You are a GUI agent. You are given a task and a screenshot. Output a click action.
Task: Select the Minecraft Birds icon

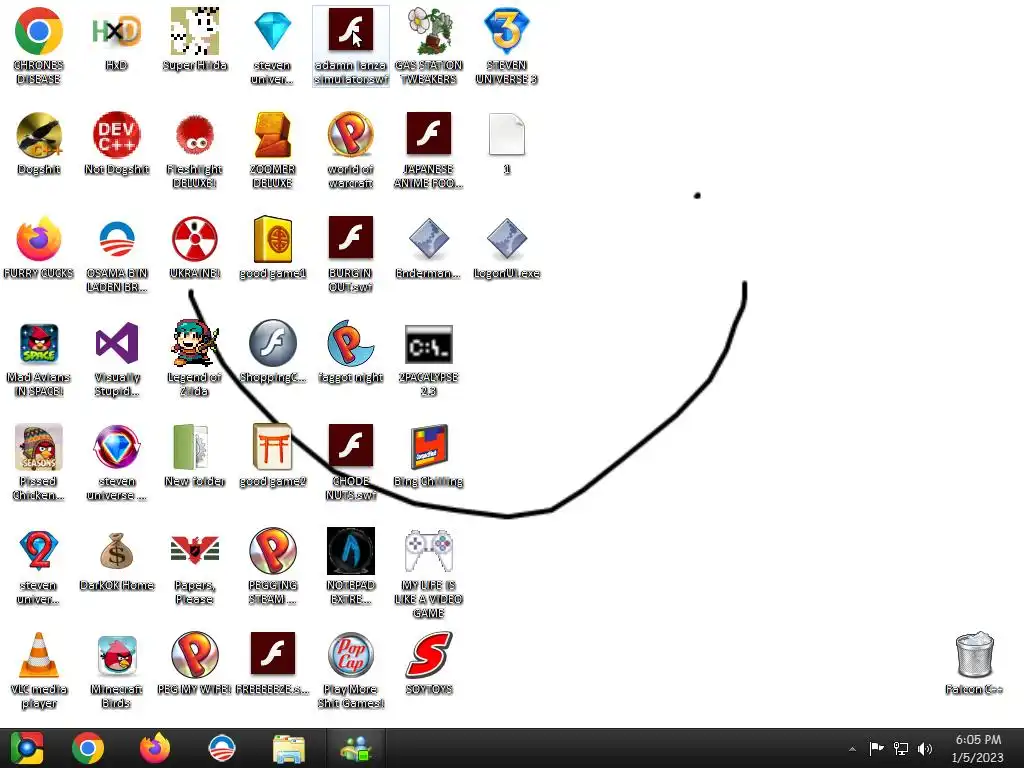[x=116, y=655]
